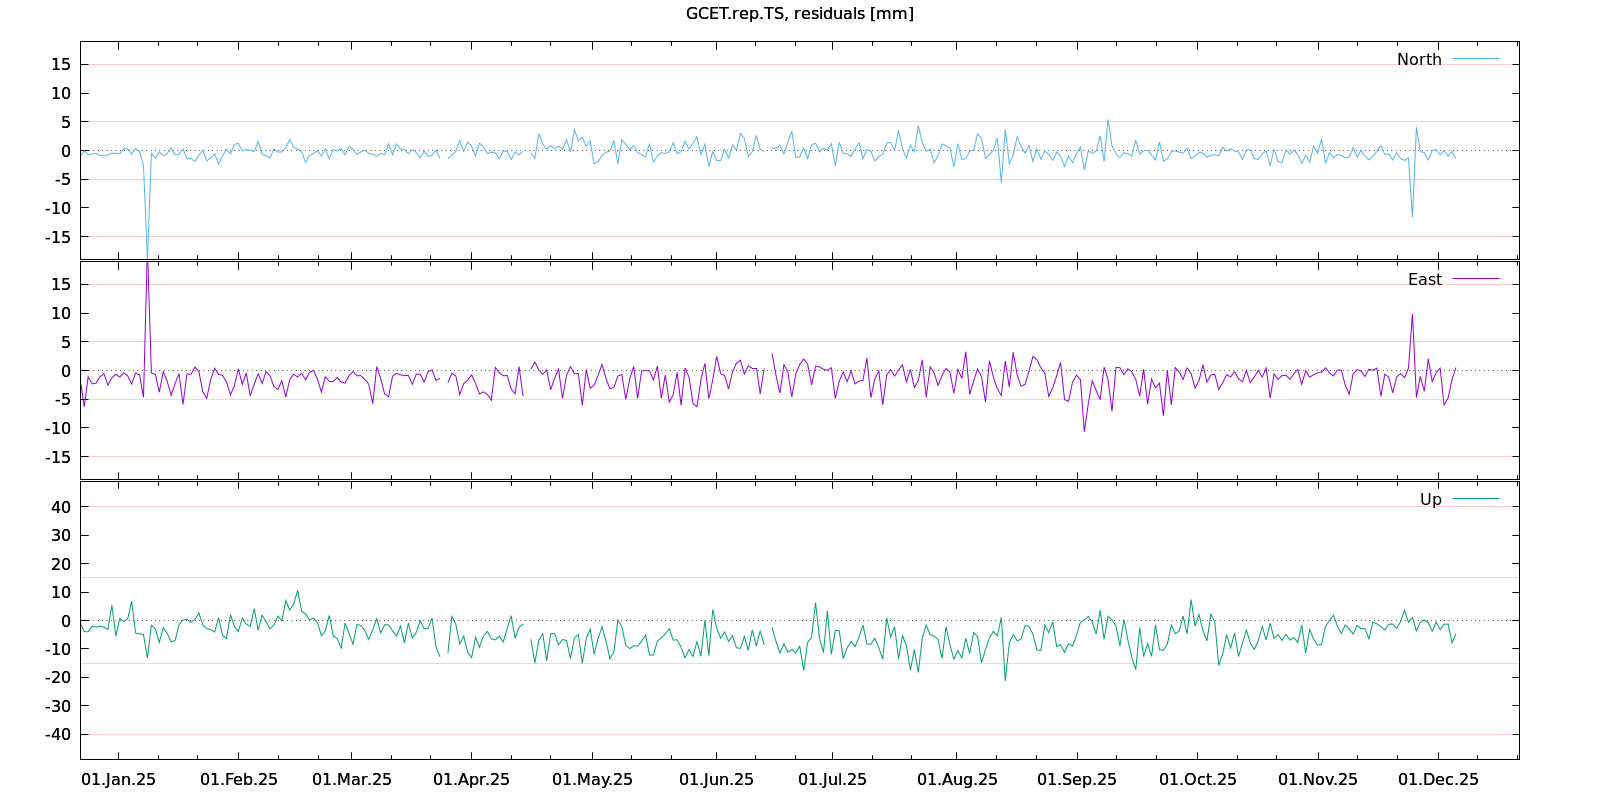Click the 01.Feb.25 date label
This screenshot has width=1600, height=800.
[238, 779]
